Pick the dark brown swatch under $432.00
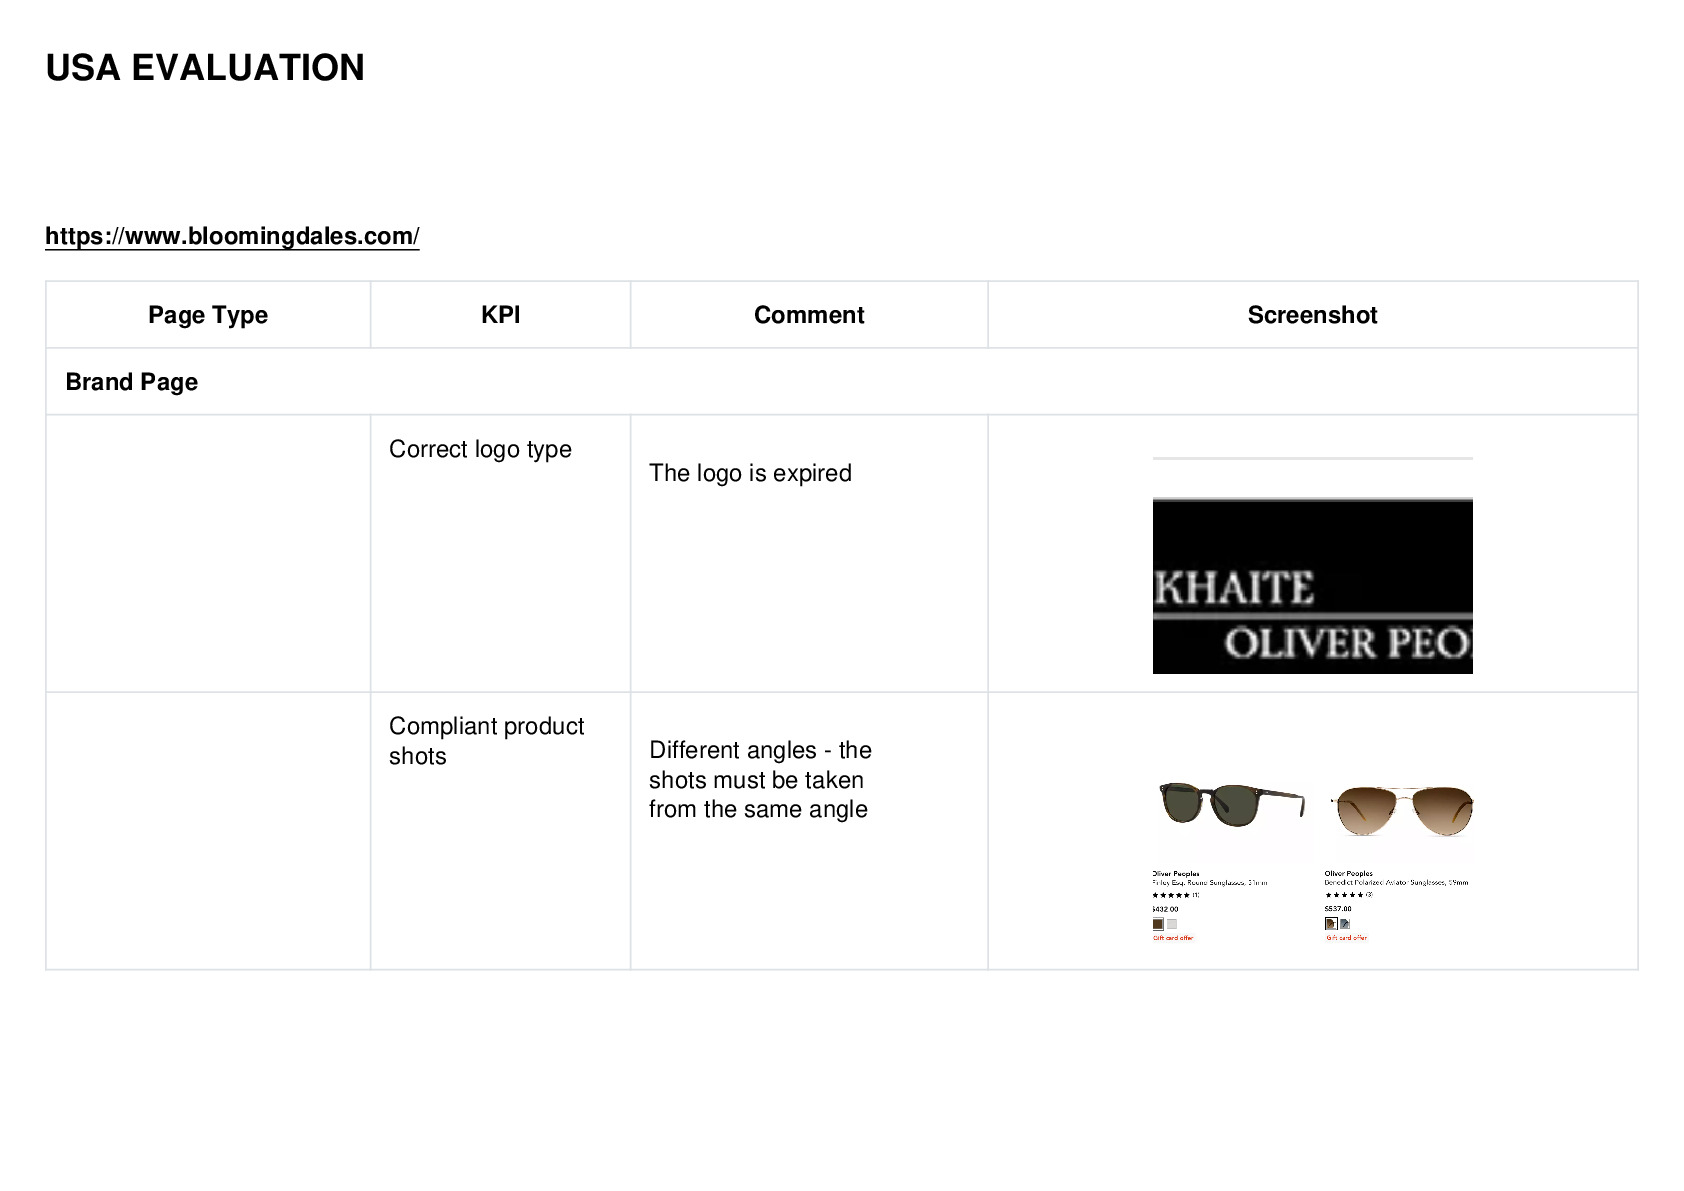1684x1191 pixels. coord(1158,924)
